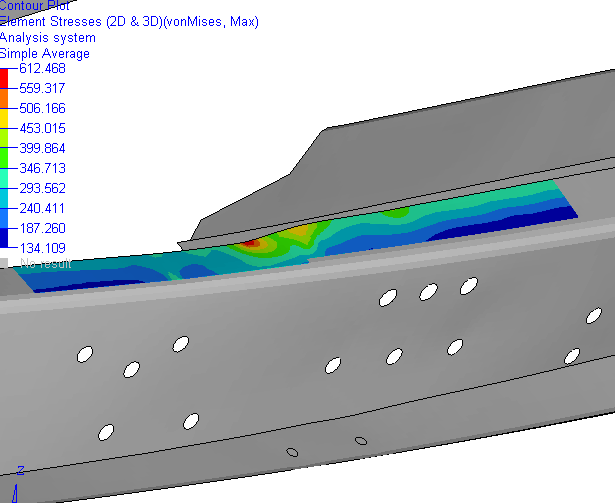Pick the red band in the legend

click(4, 78)
